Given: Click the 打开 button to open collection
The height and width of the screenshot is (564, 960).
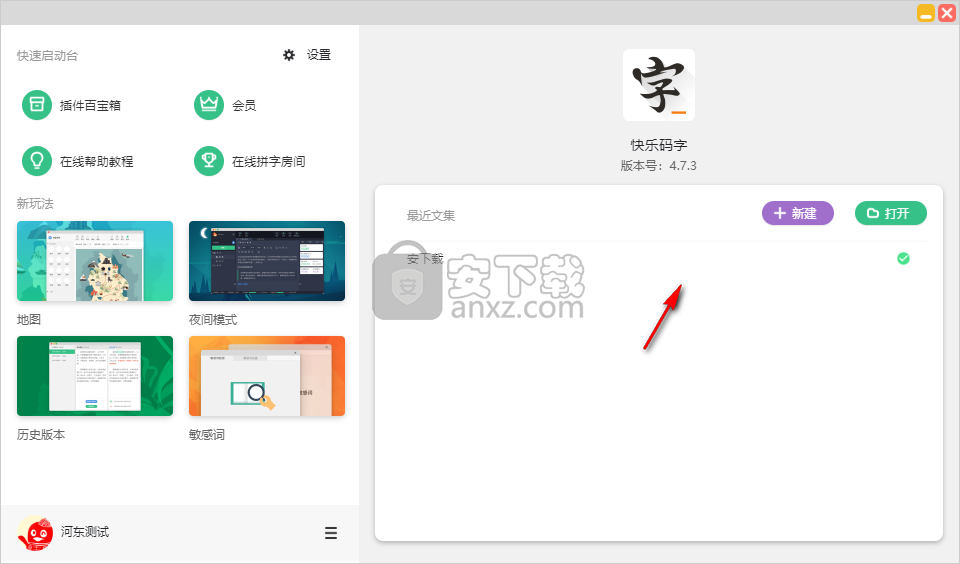Looking at the screenshot, I should pos(890,213).
